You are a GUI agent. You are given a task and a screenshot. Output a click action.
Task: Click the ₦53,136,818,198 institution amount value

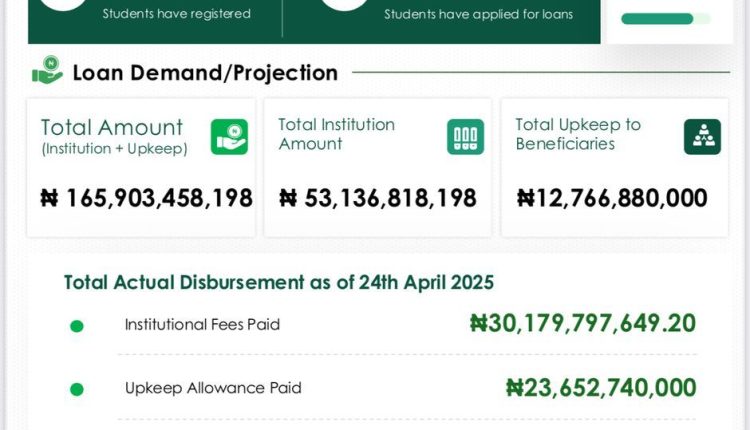point(377,198)
